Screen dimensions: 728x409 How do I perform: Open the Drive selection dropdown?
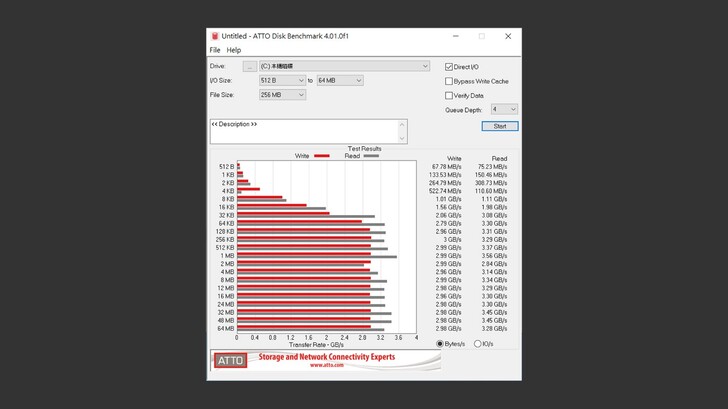(344, 66)
